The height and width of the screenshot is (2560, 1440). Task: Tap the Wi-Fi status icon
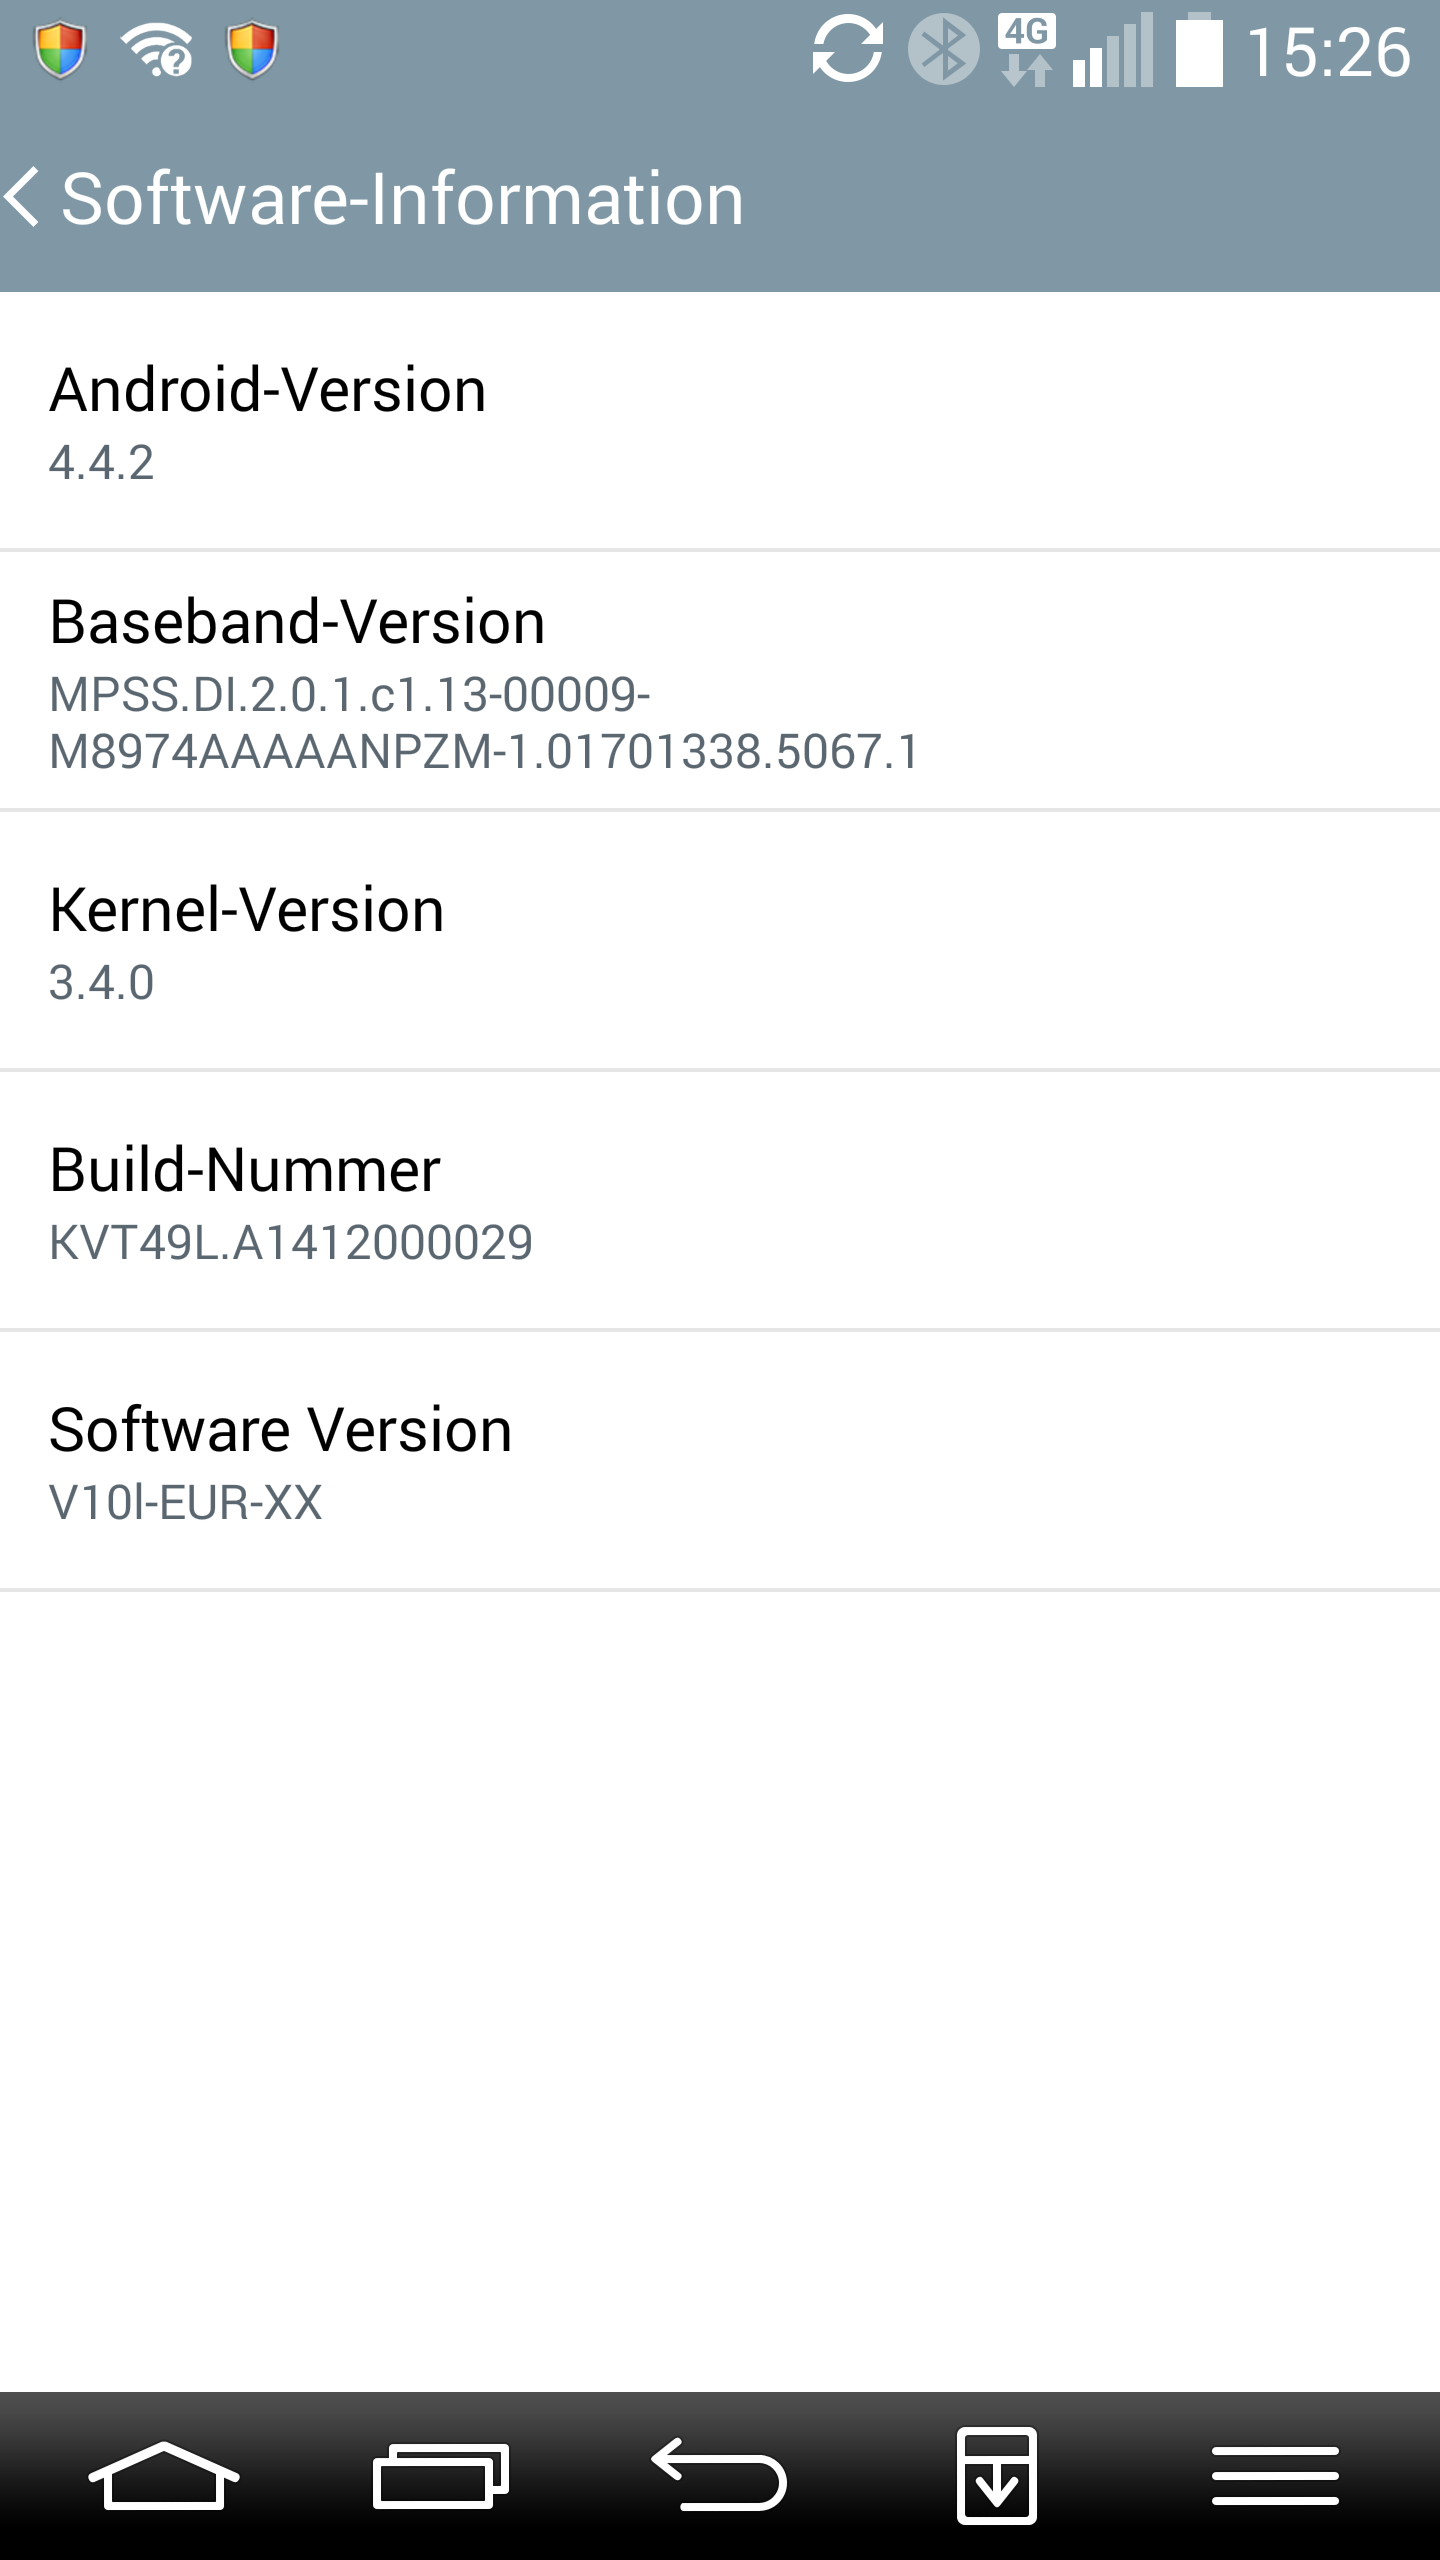[157, 51]
